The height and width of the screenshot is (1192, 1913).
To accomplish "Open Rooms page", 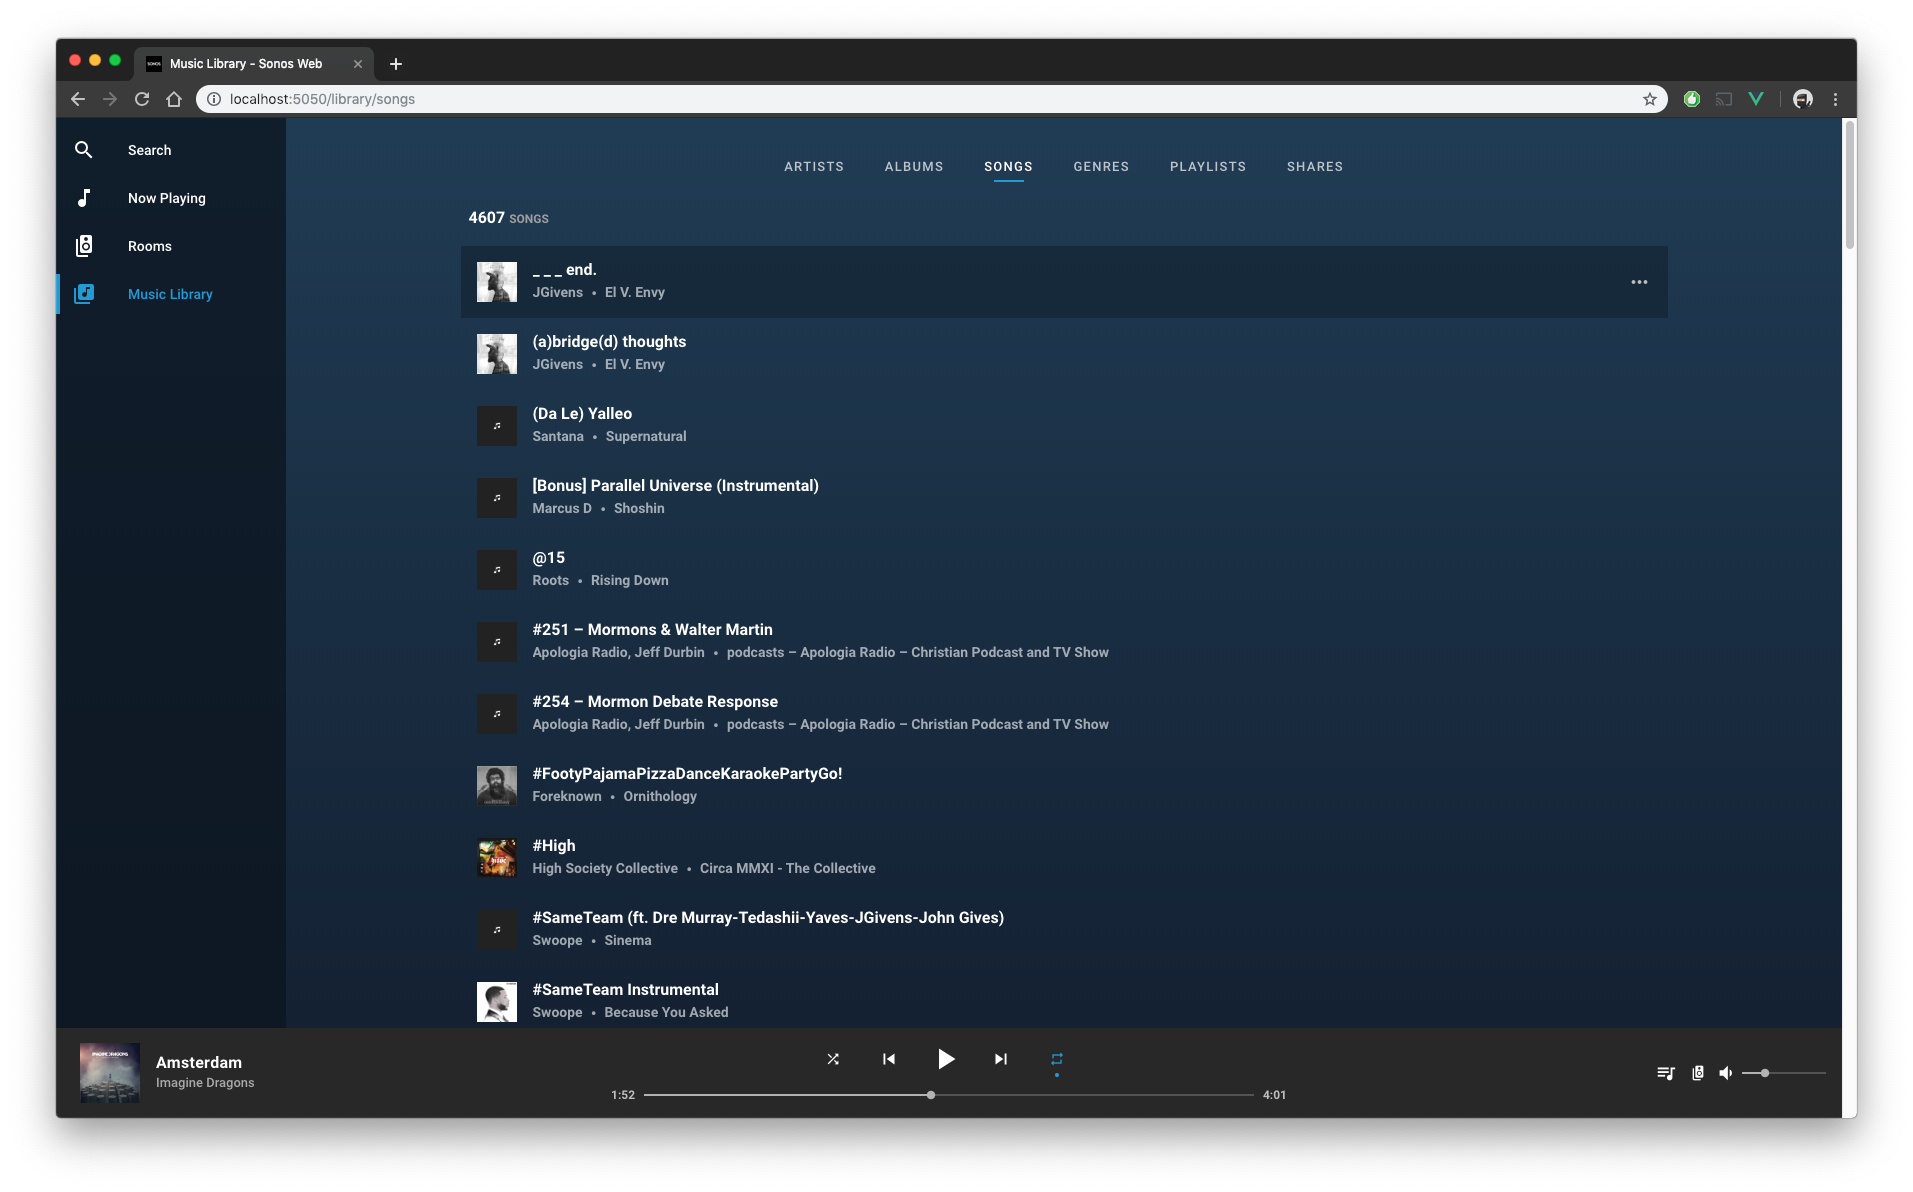I will coord(150,246).
